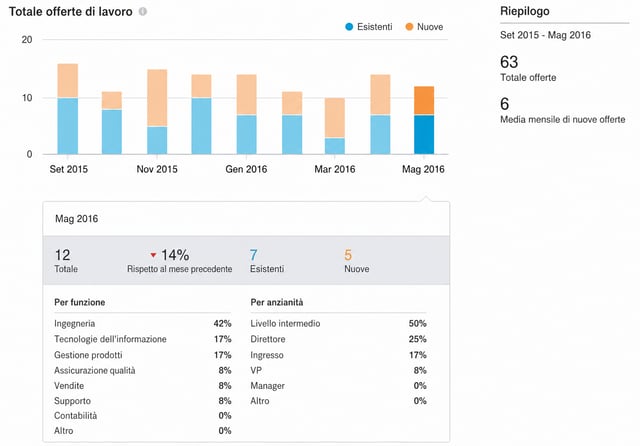Click the Nov 2015 axis label
The image size is (640, 446).
click(x=157, y=169)
